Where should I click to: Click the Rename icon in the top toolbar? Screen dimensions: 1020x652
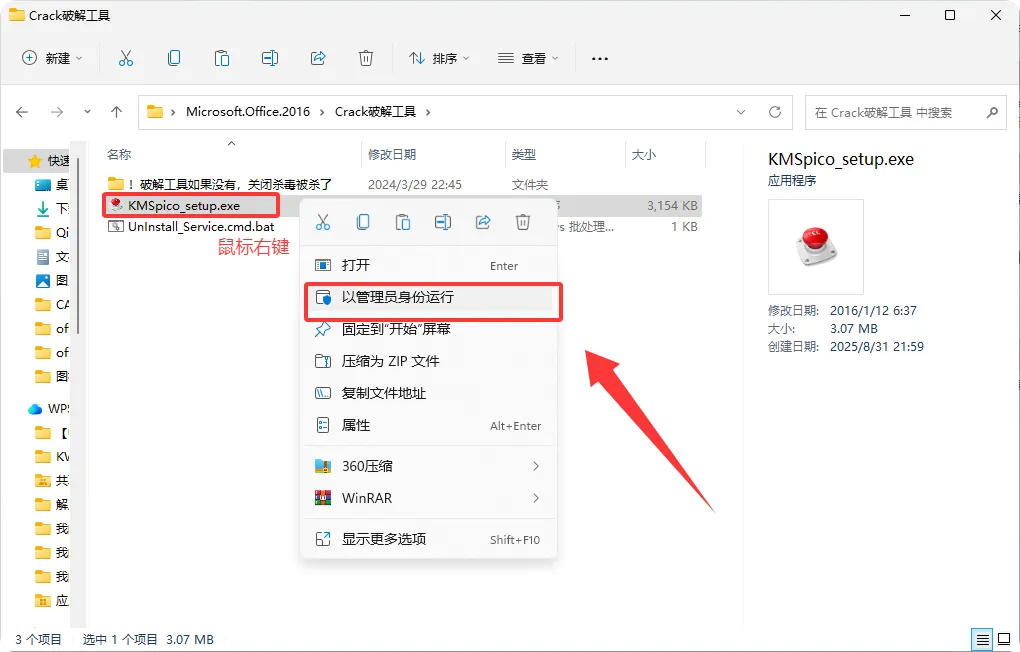tap(270, 59)
